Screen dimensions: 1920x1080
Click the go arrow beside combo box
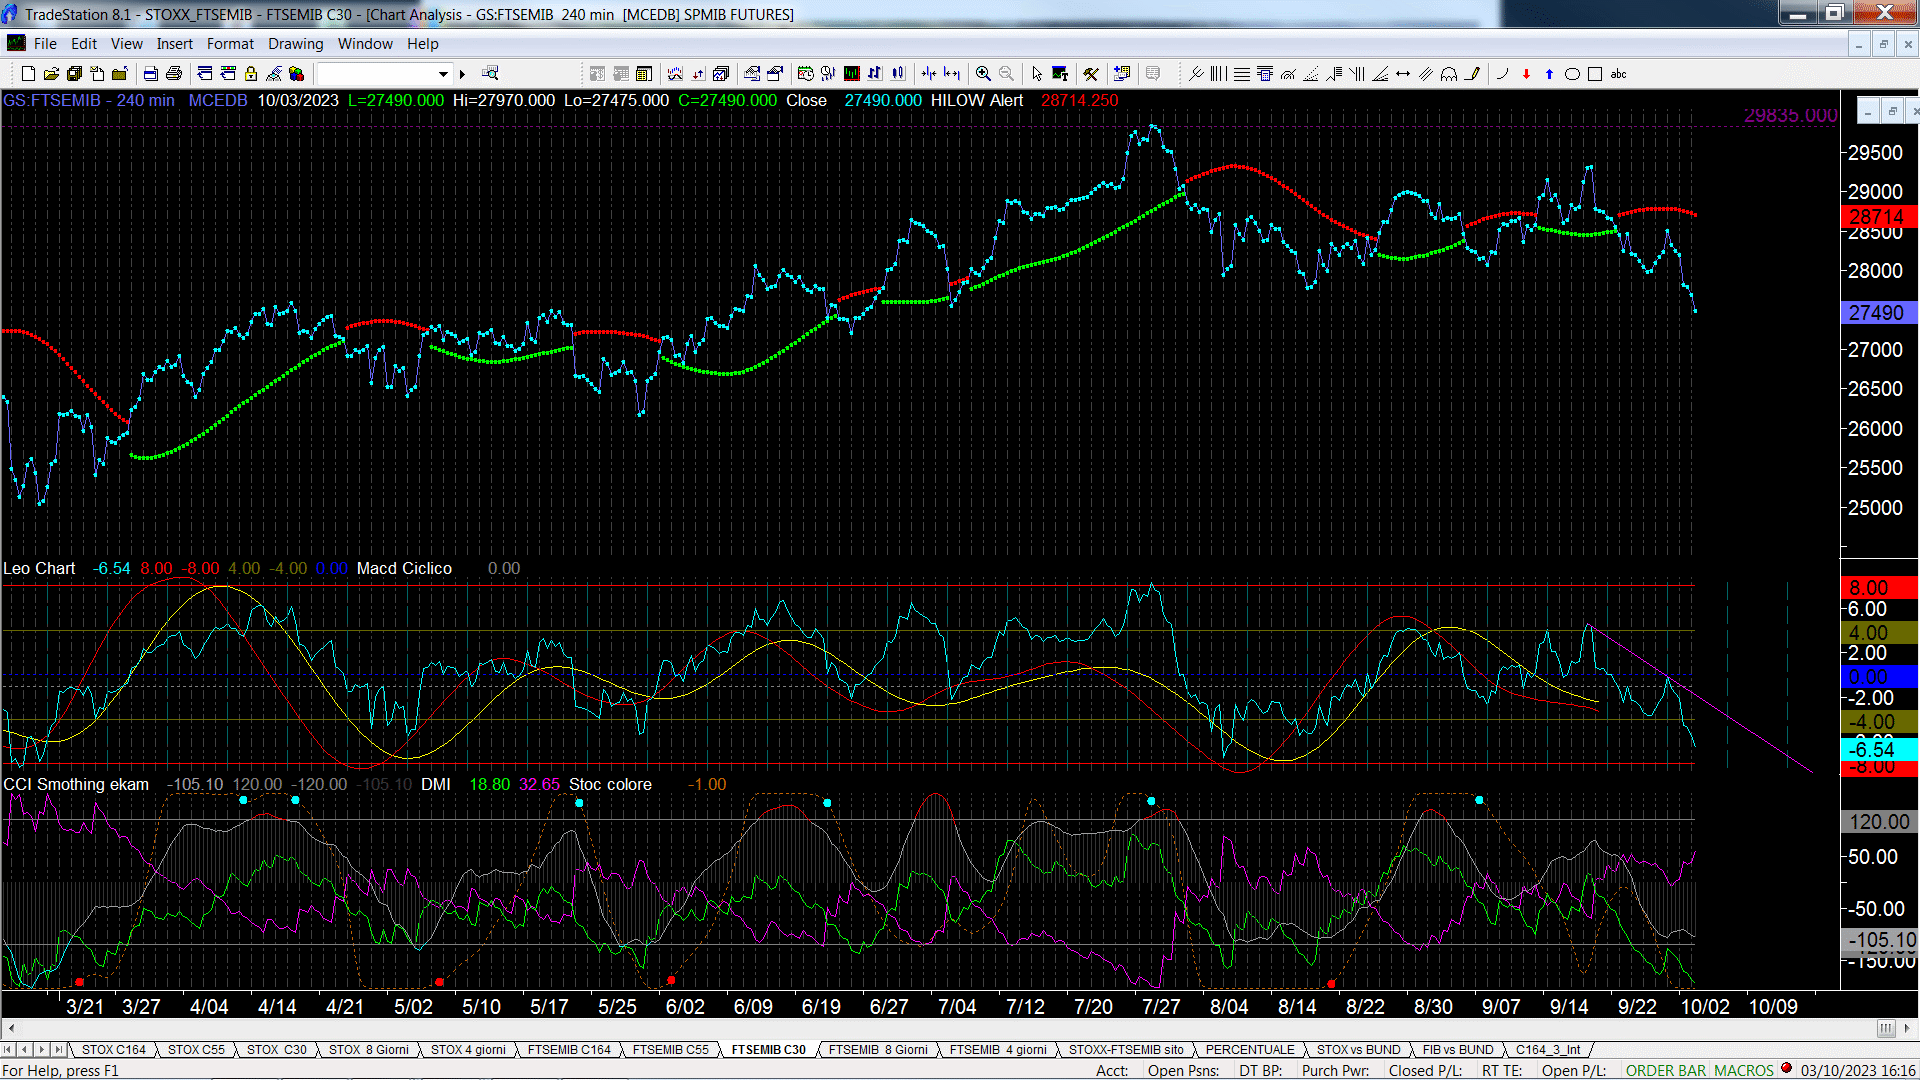(x=462, y=74)
